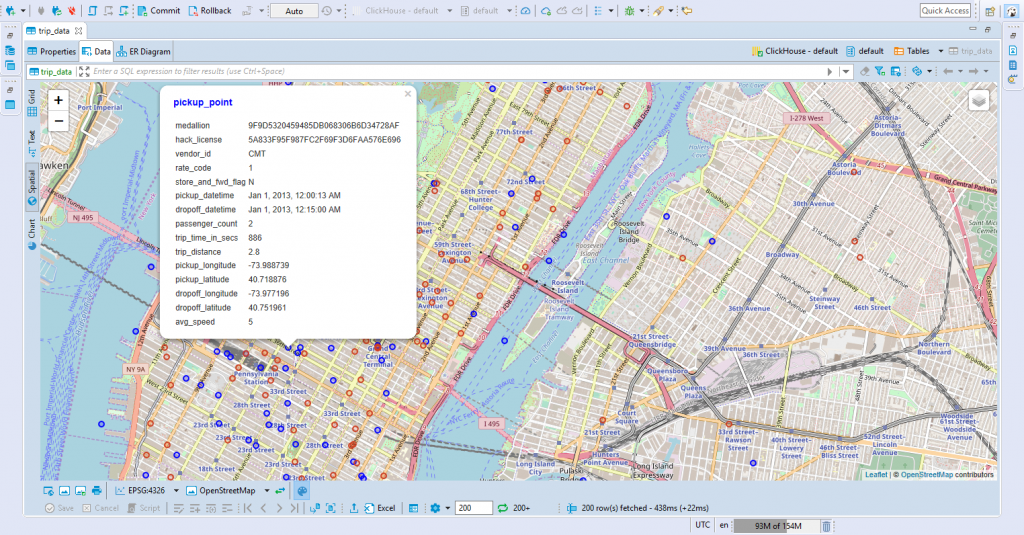Click the database navigator icon in left sidebar
The height and width of the screenshot is (535, 1024).
coord(10,50)
